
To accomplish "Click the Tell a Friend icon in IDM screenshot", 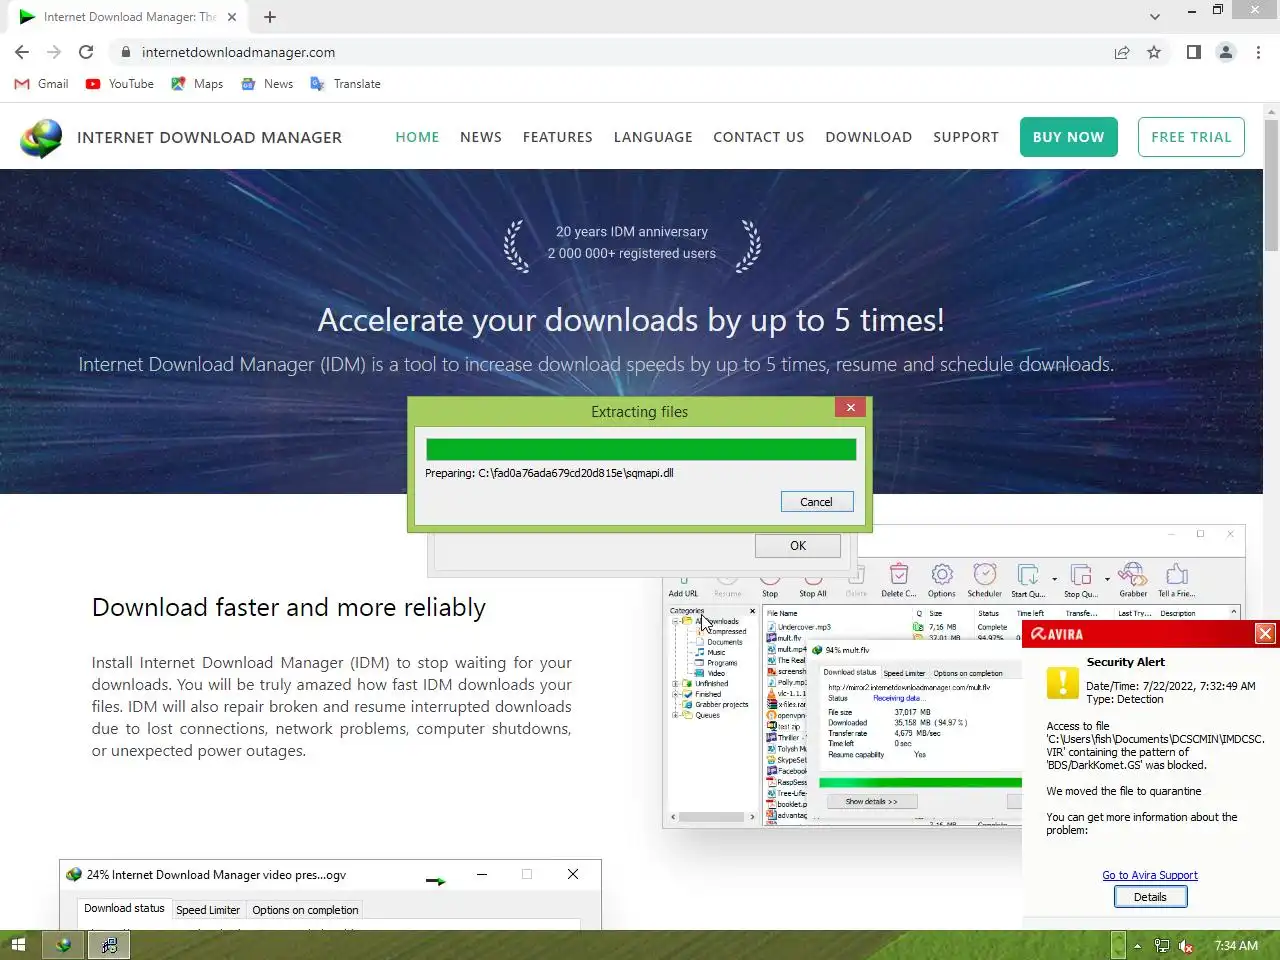I will pos(1177,575).
